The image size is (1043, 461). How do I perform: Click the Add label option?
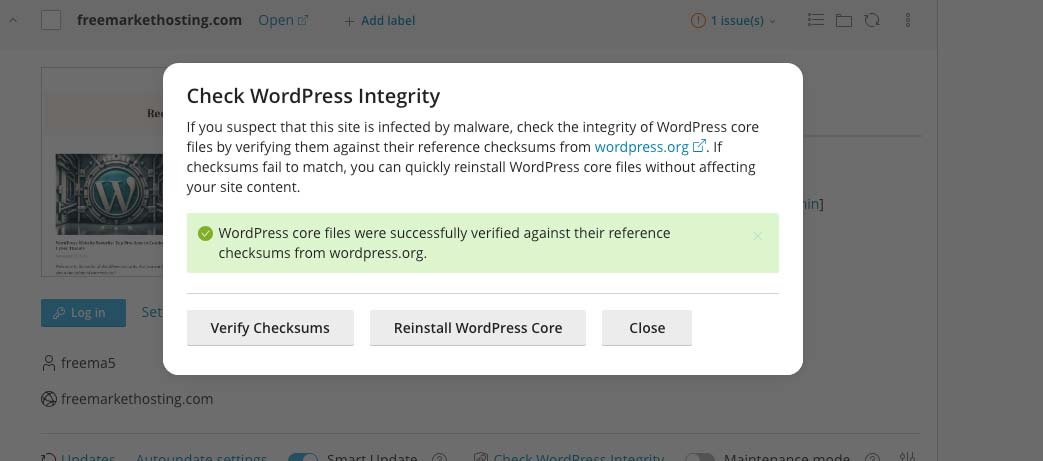tap(379, 20)
